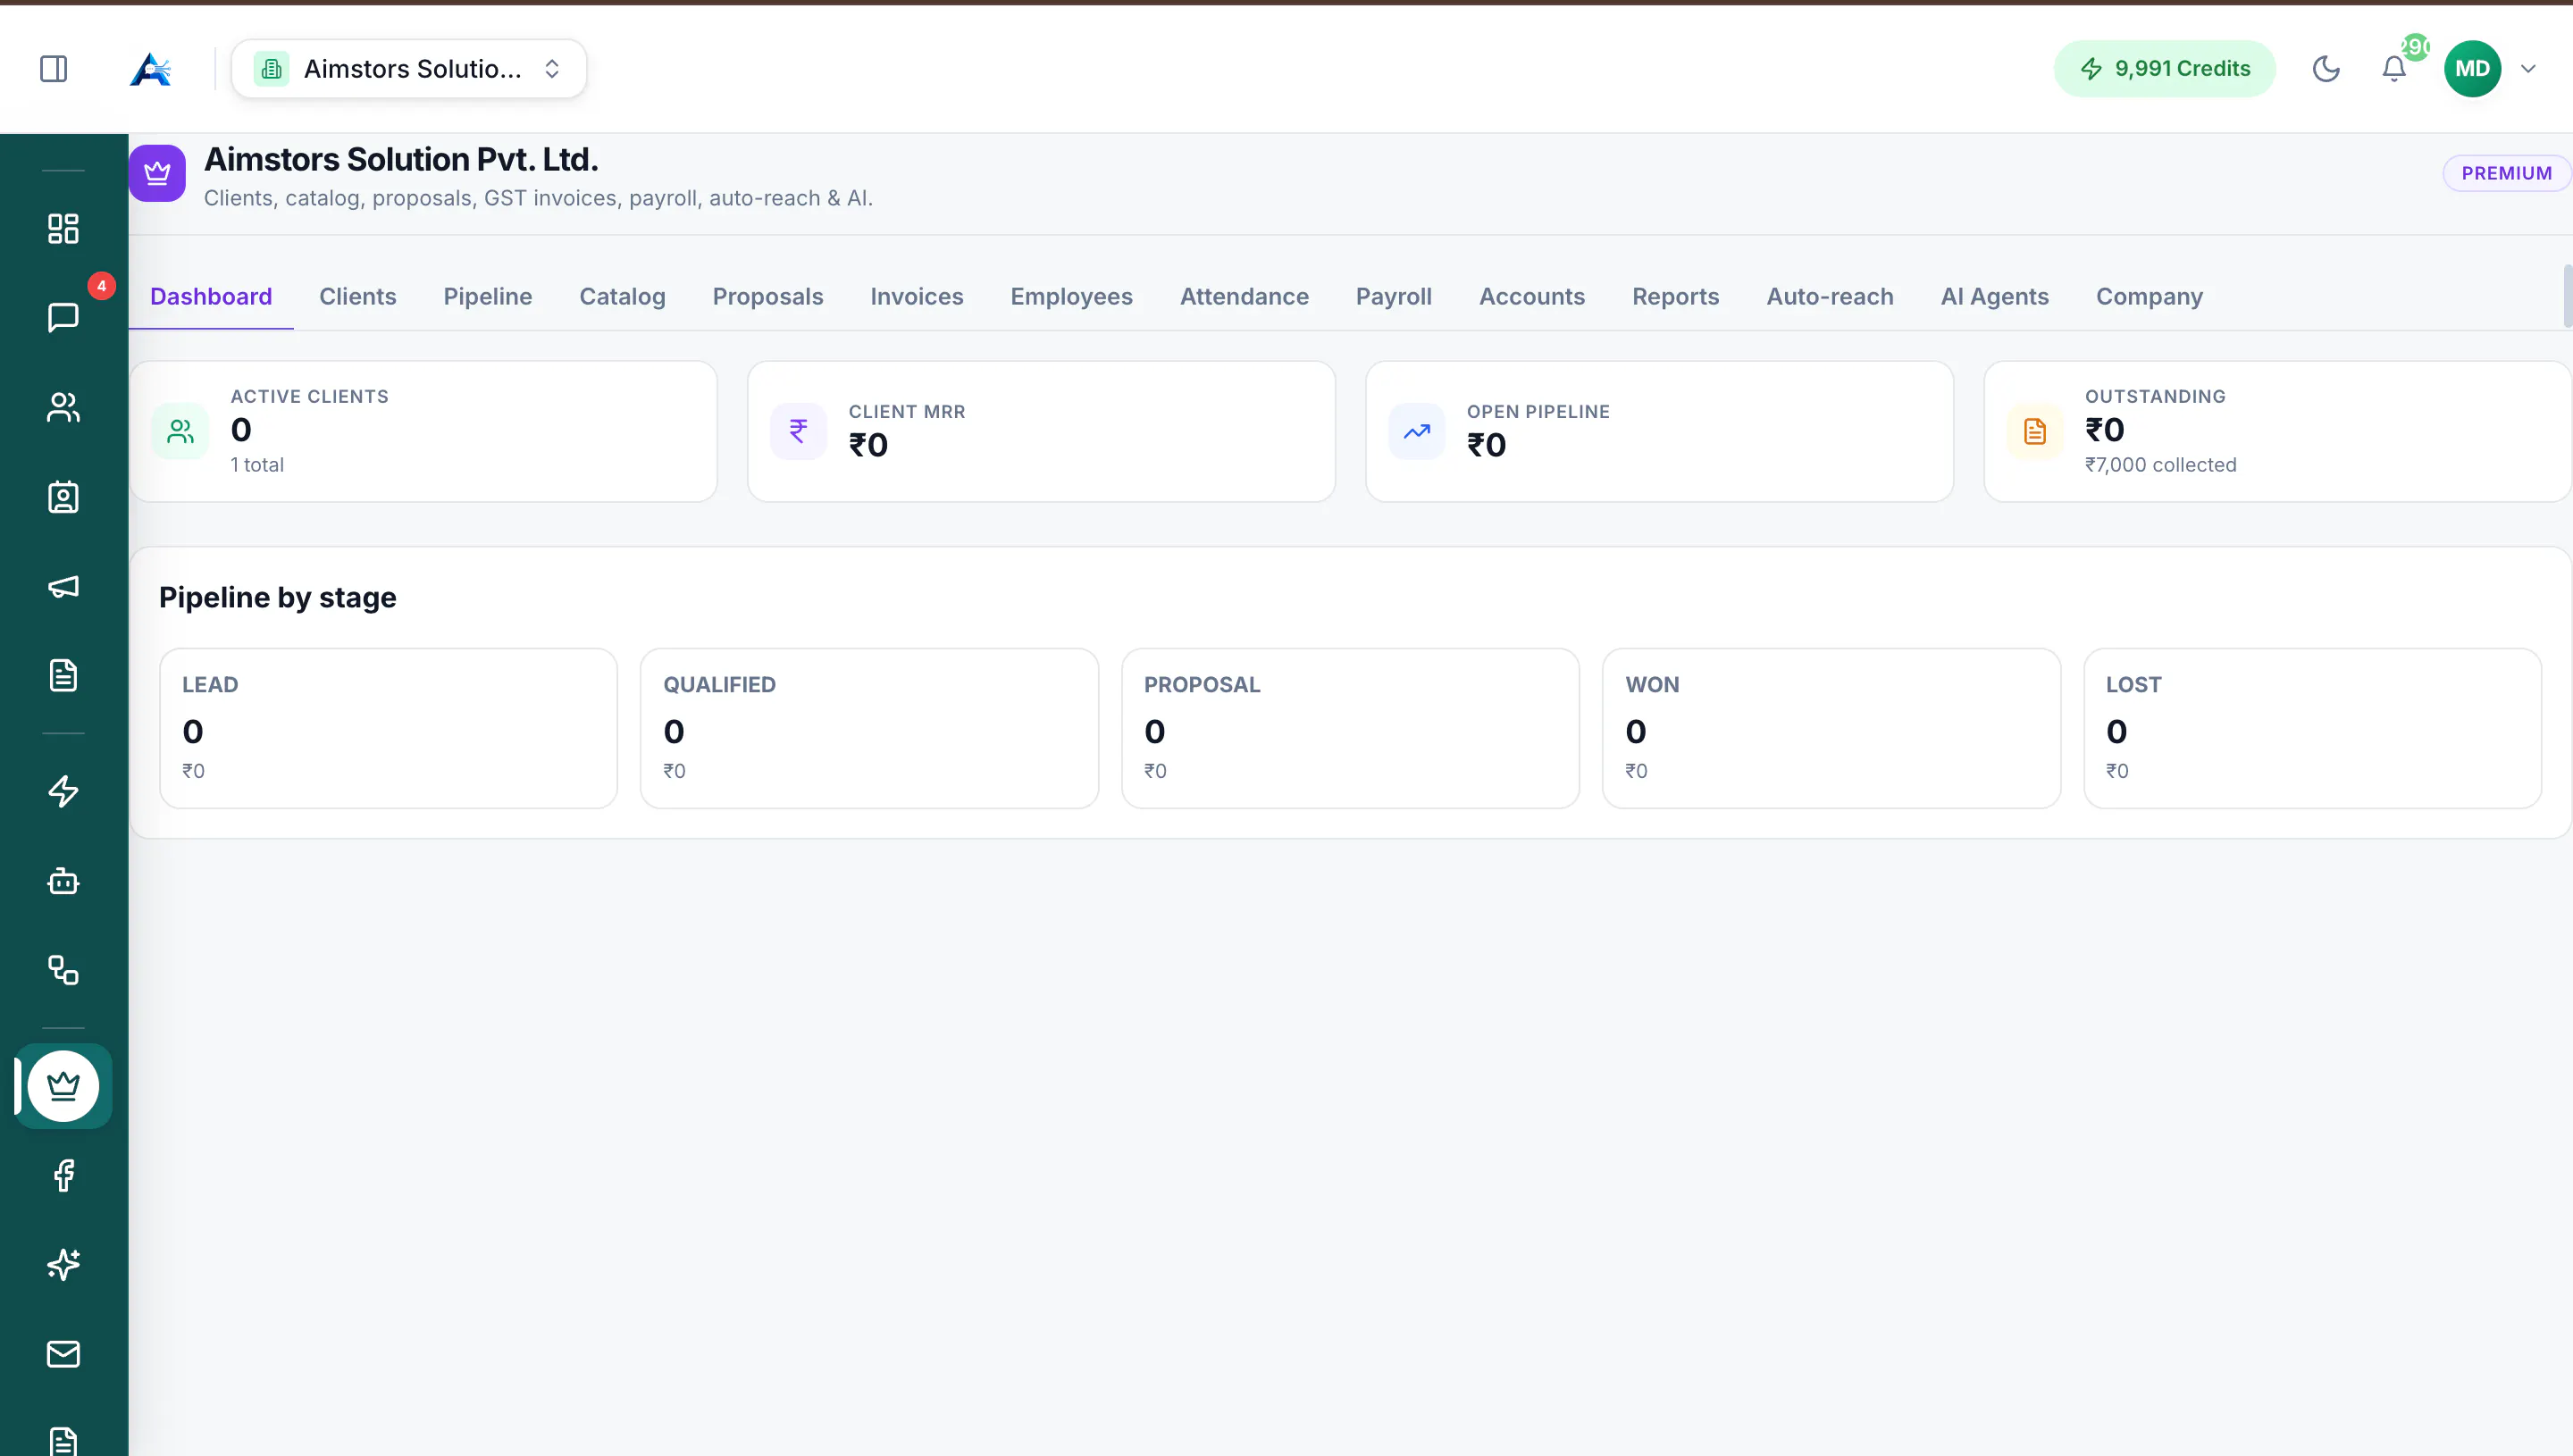Open the lightning bolt automation icon in sidebar
This screenshot has width=2573, height=1456.
point(63,791)
